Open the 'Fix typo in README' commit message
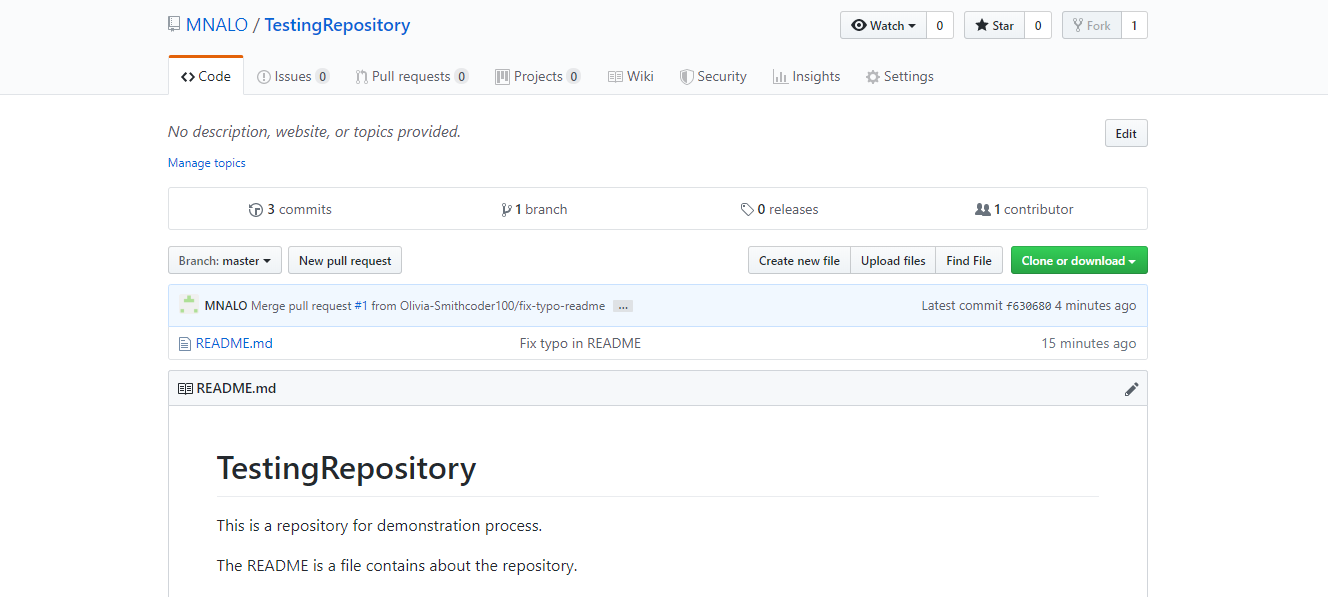 pyautogui.click(x=580, y=343)
